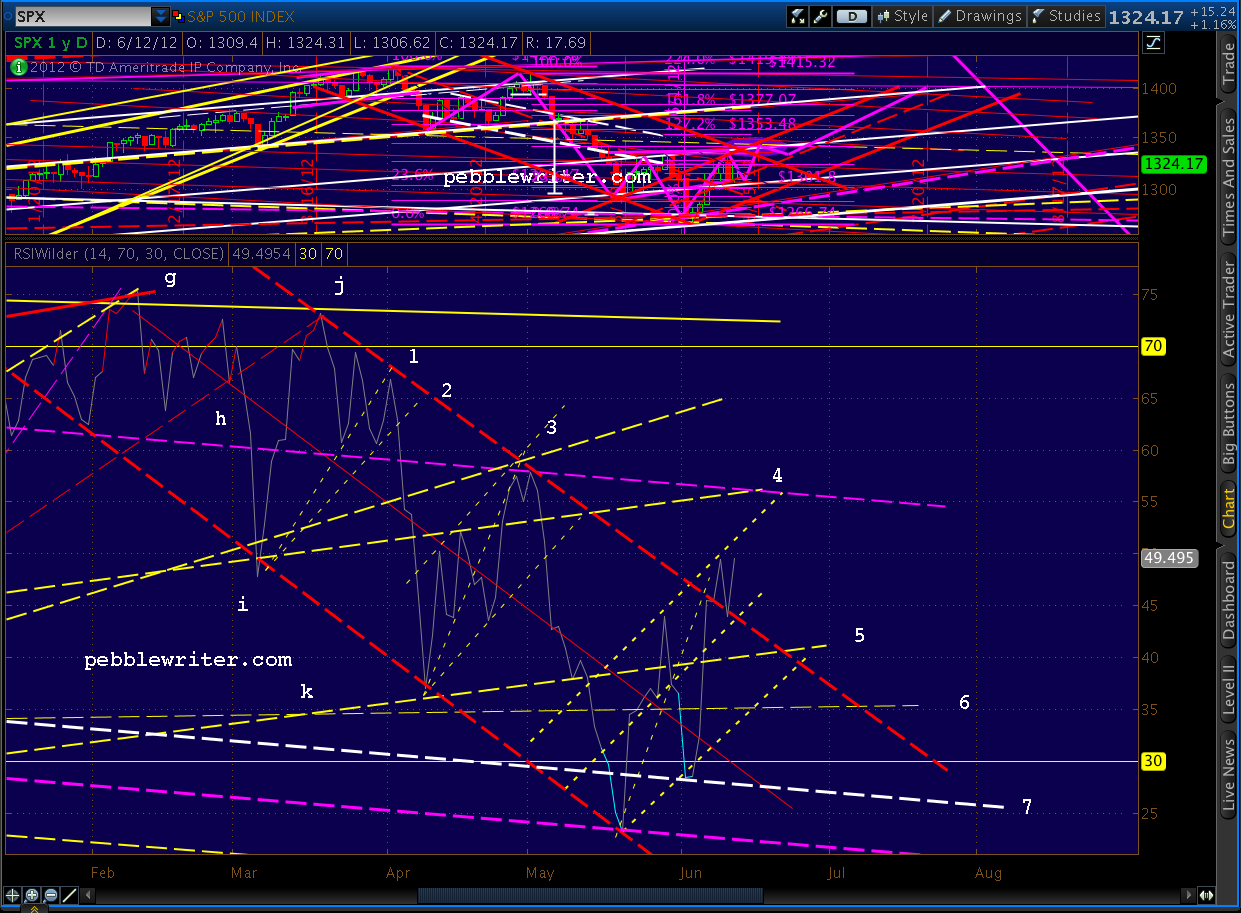Toggle the D daily timeframe button
The height and width of the screenshot is (913, 1241).
click(852, 16)
